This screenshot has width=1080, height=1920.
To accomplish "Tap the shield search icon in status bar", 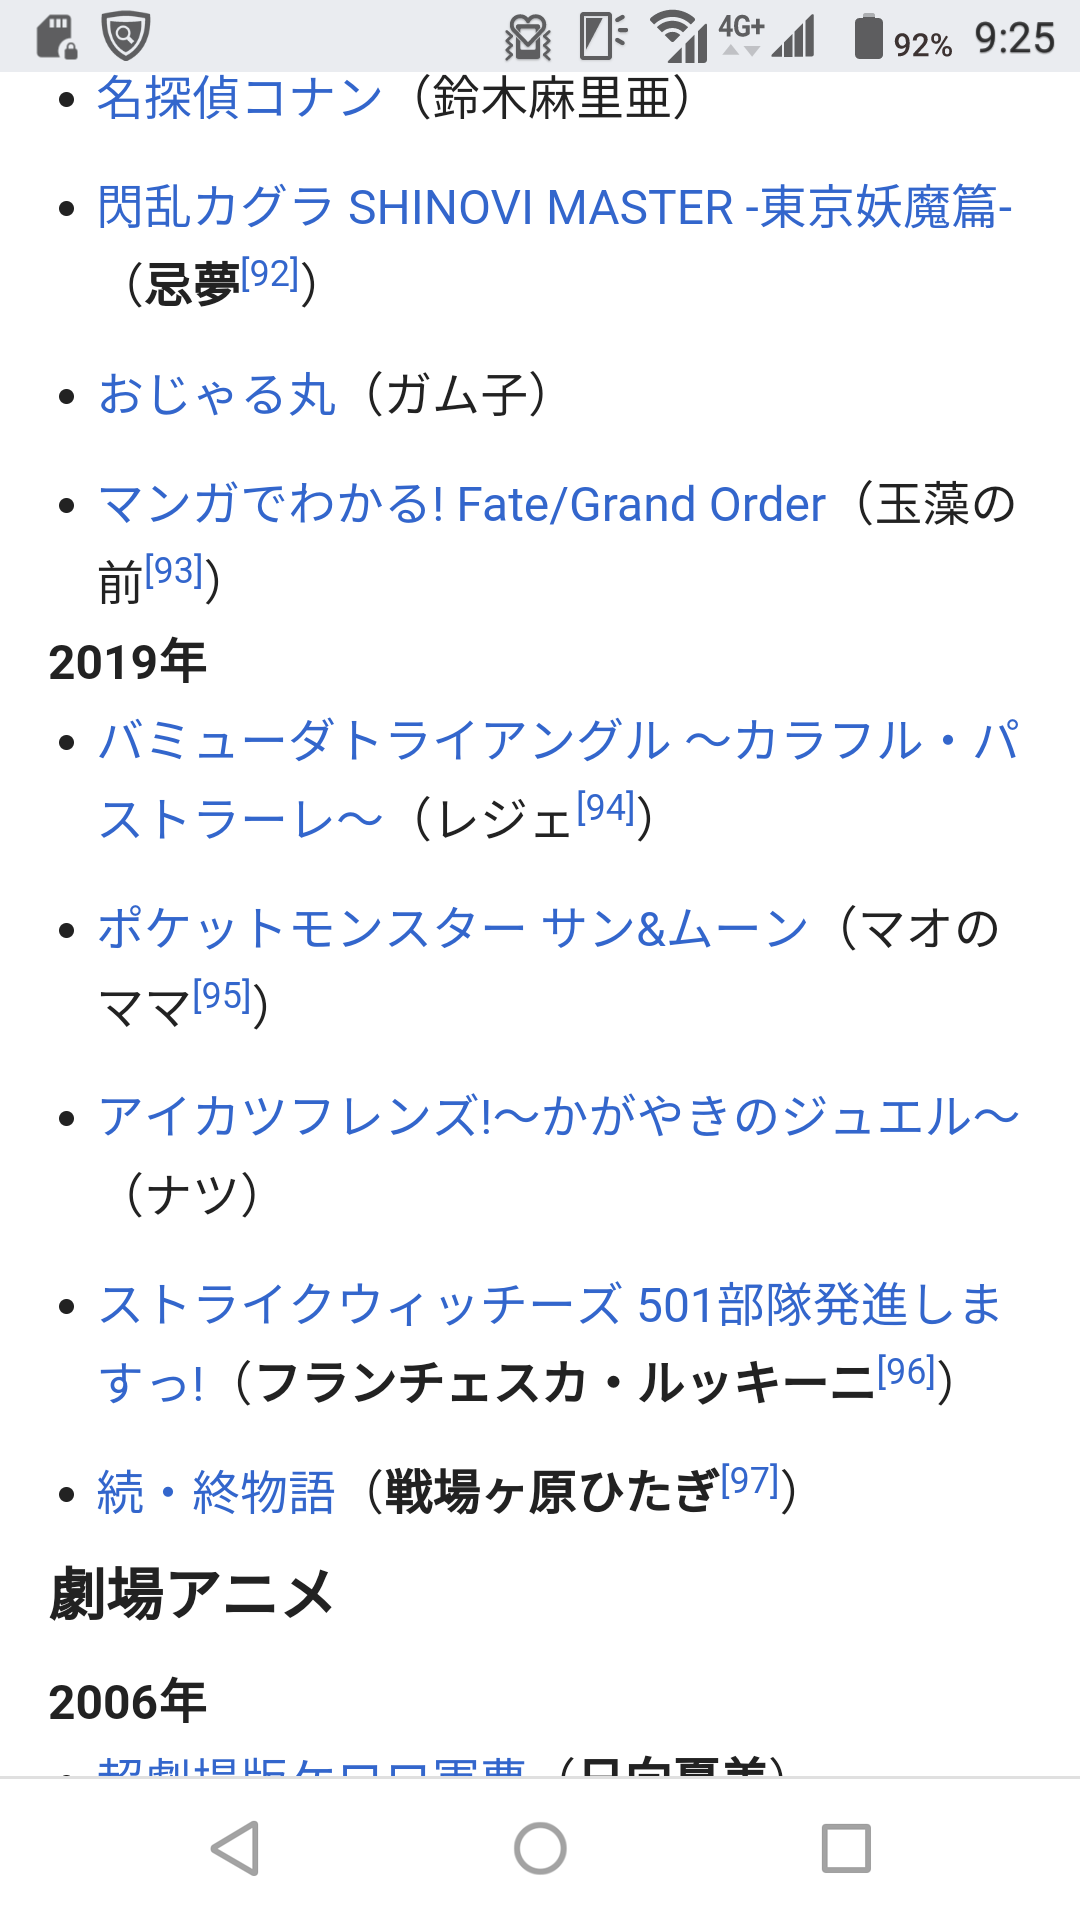I will [x=126, y=36].
